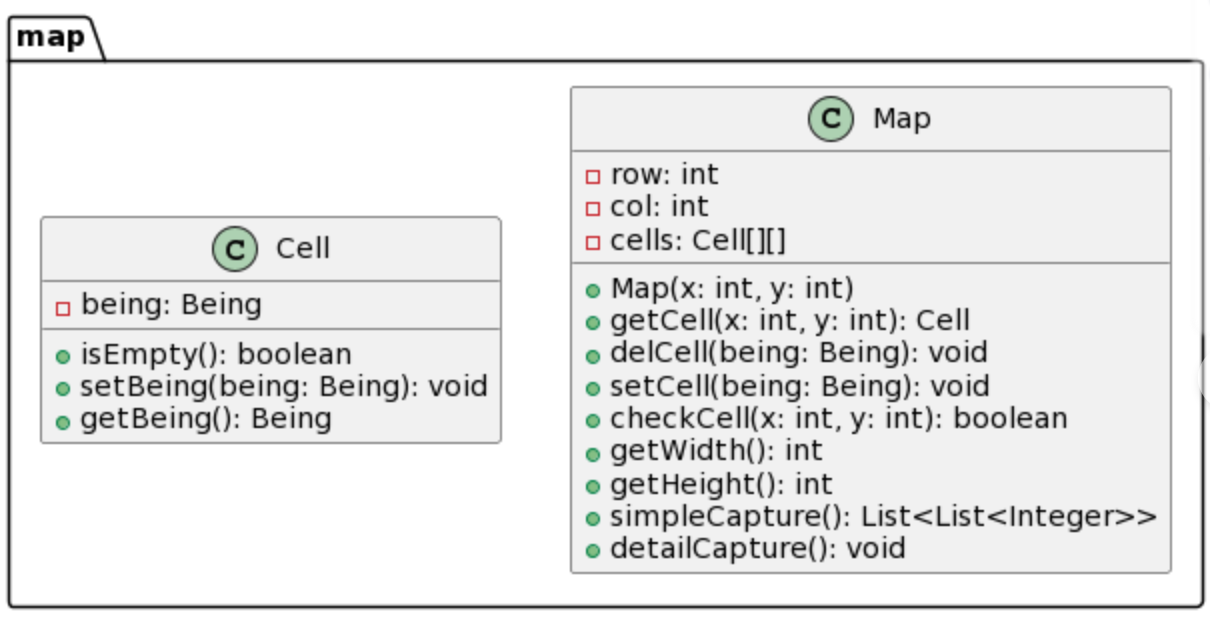Click the green public dot beside detailCapture()
The width and height of the screenshot is (1210, 619).
tap(593, 550)
